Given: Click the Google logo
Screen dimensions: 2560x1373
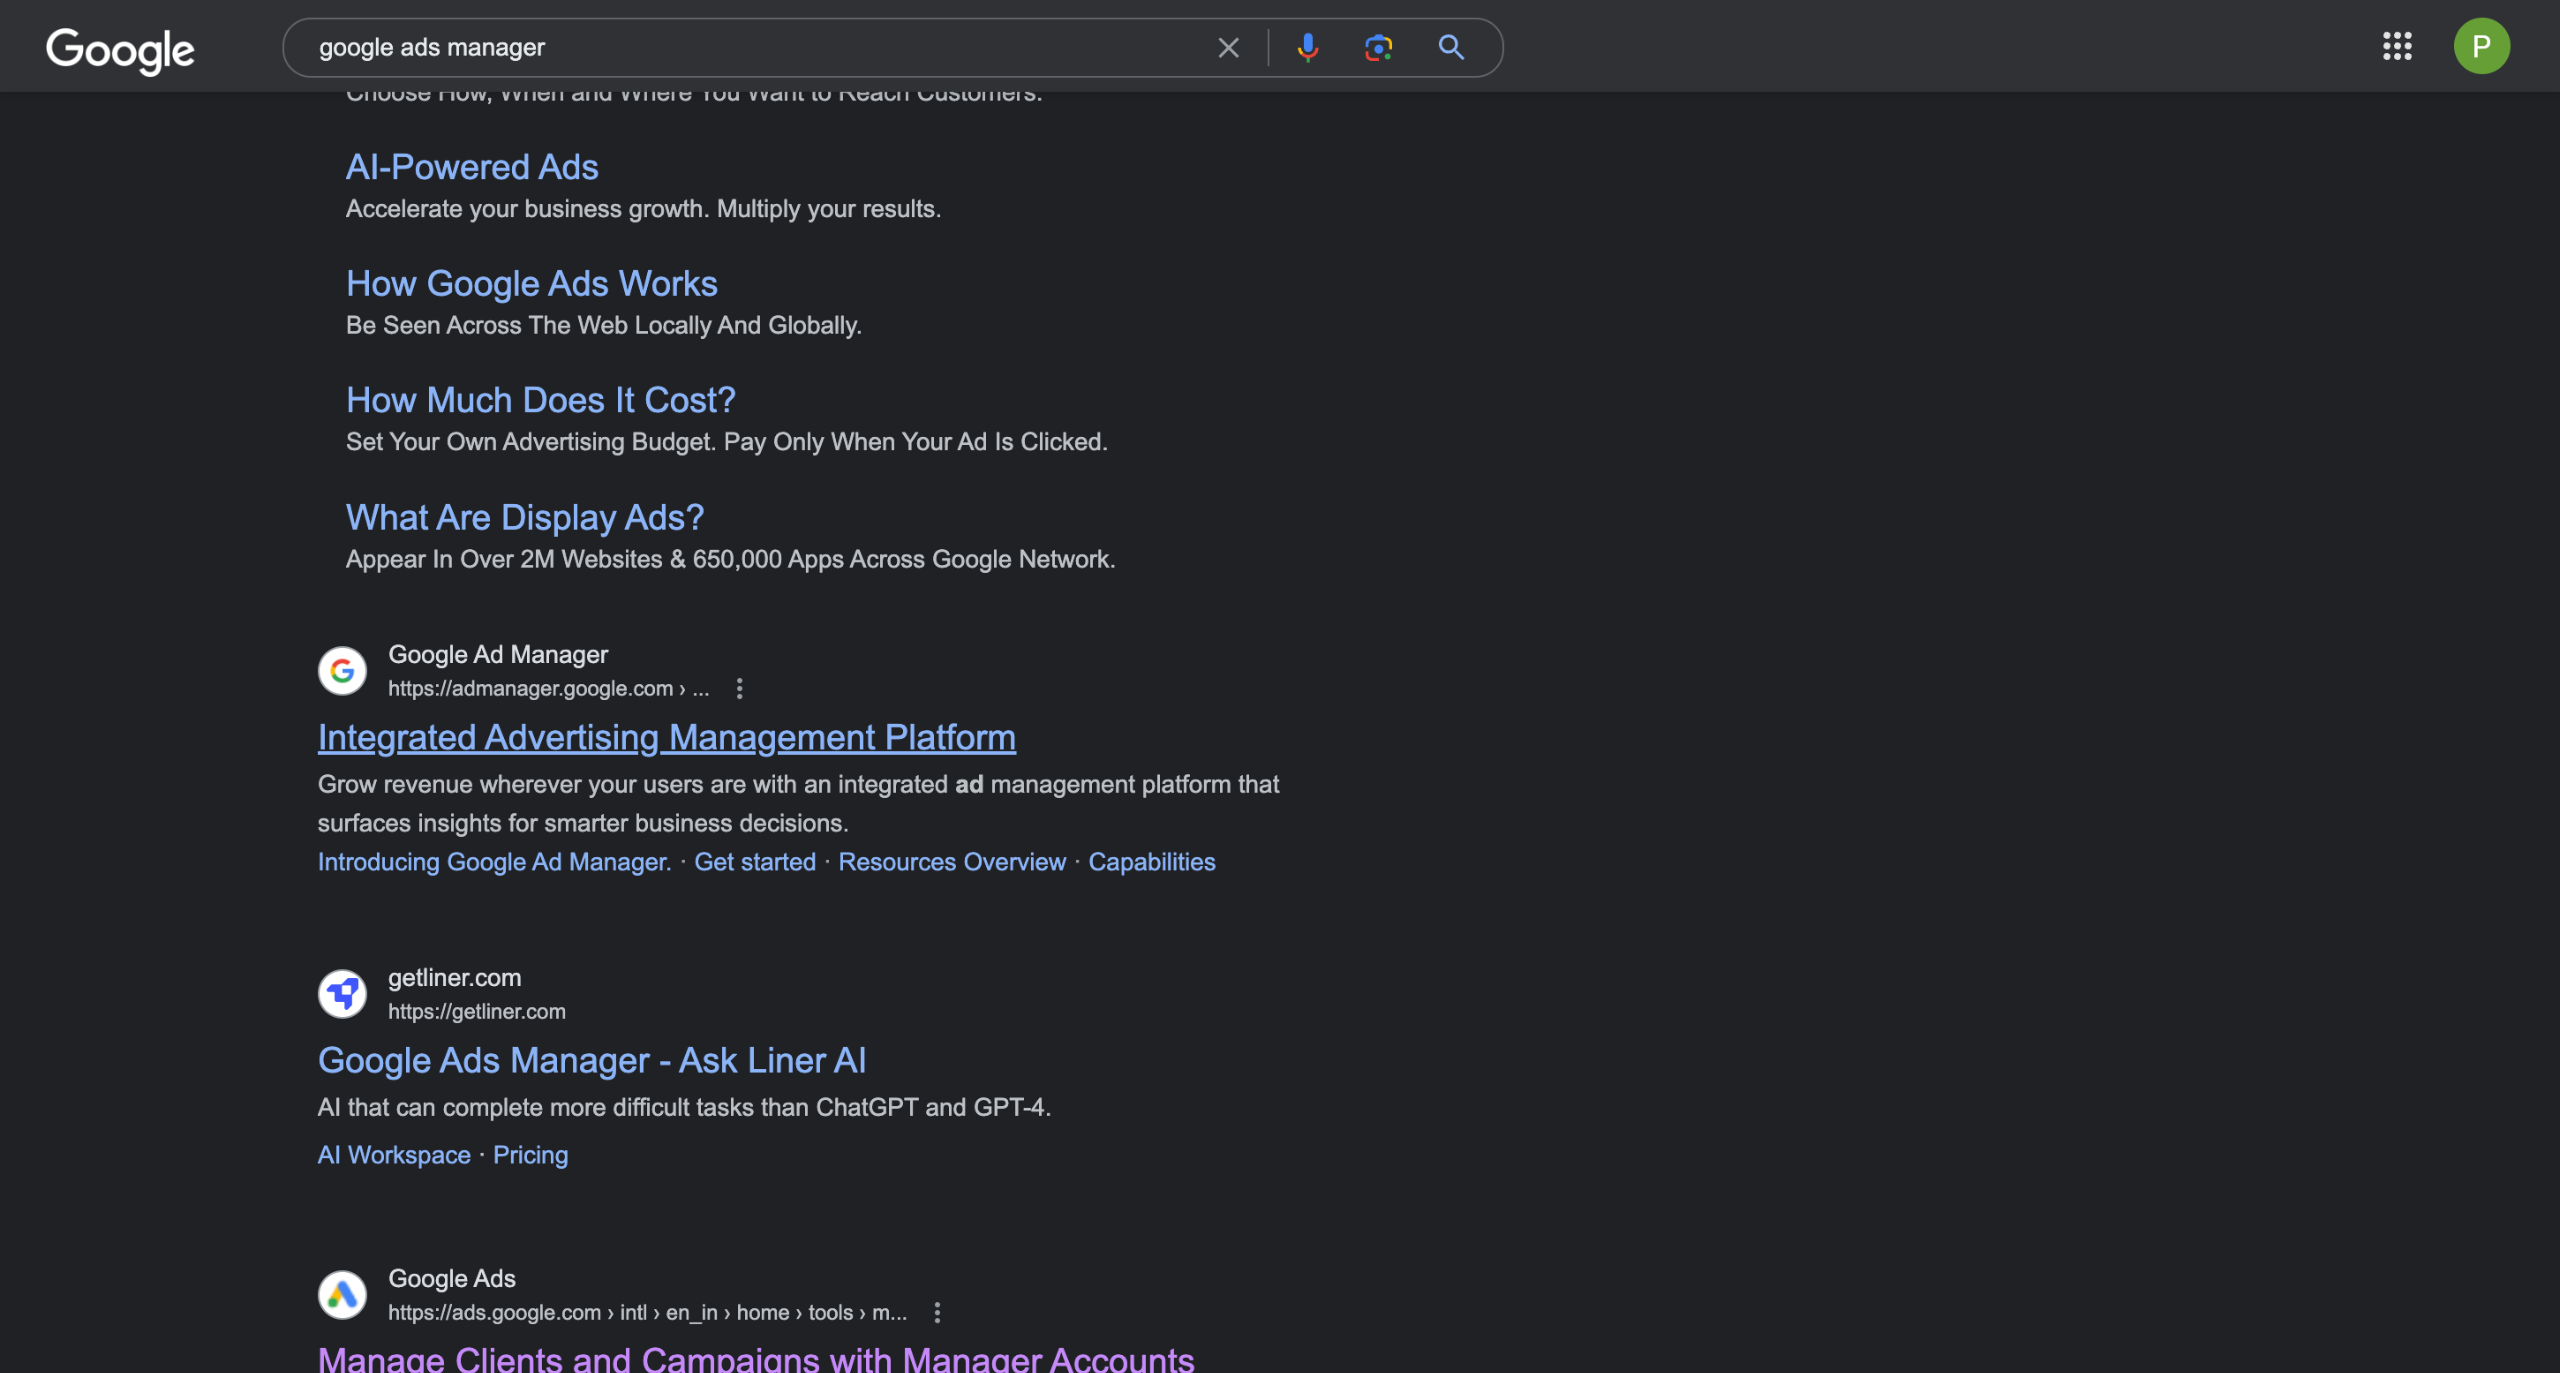Looking at the screenshot, I should [120, 49].
